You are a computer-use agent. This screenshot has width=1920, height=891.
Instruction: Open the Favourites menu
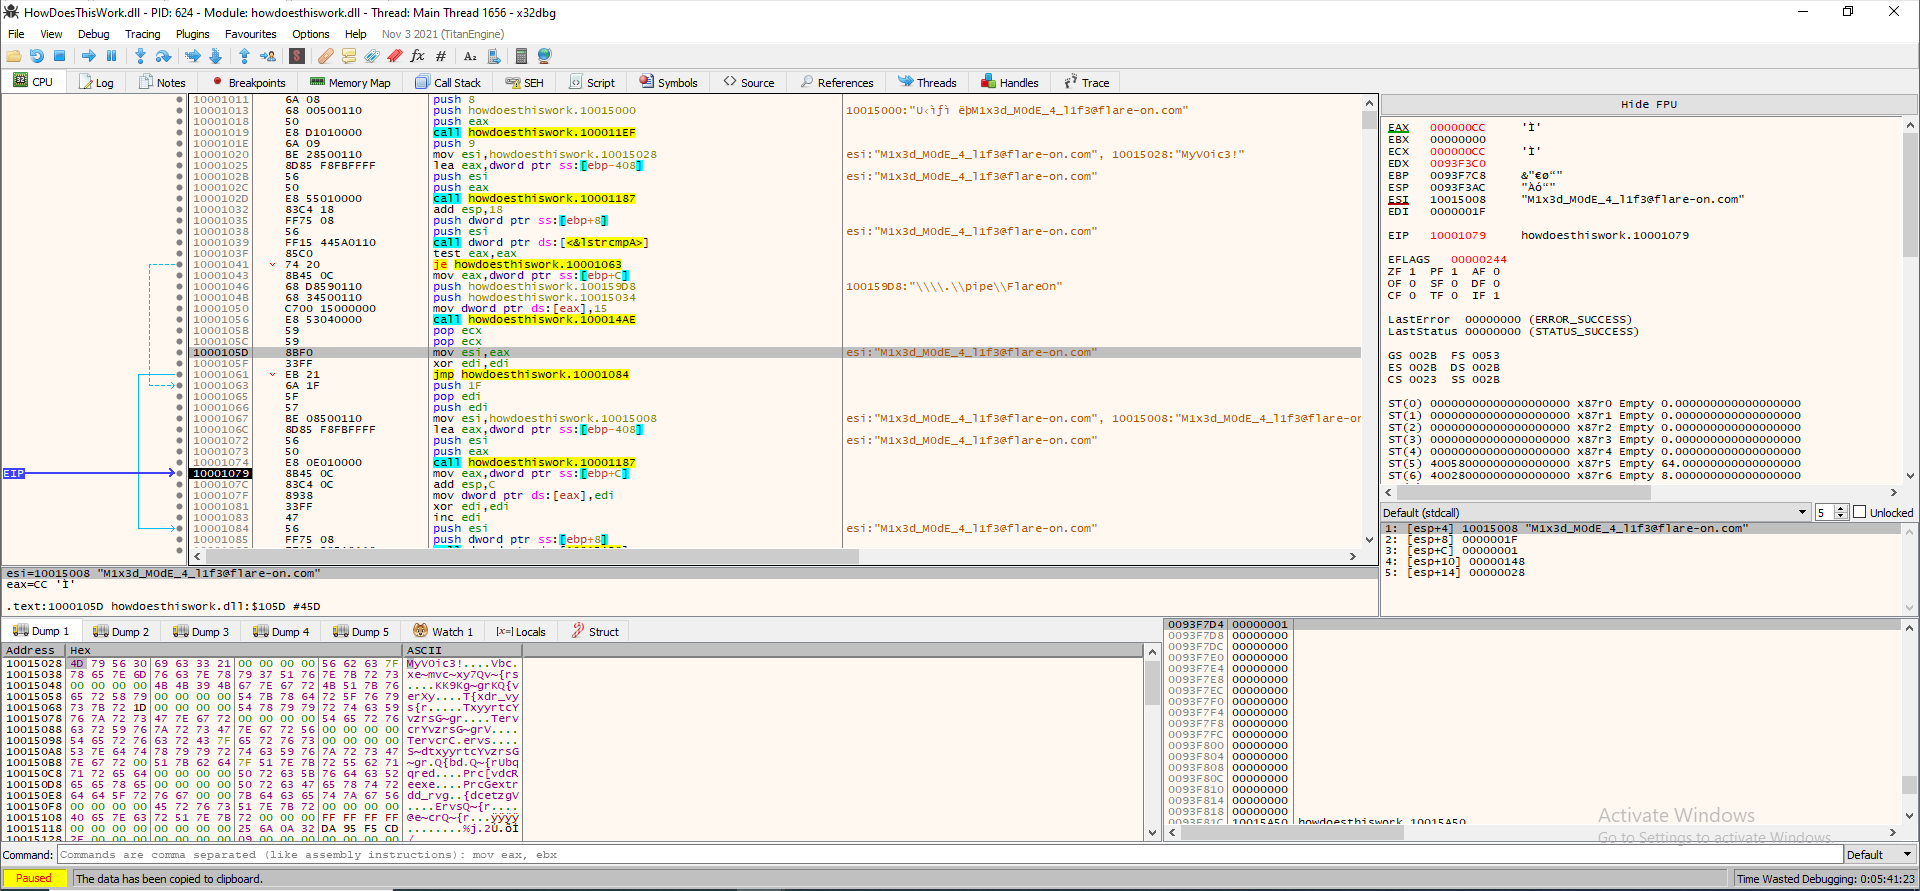tap(251, 34)
